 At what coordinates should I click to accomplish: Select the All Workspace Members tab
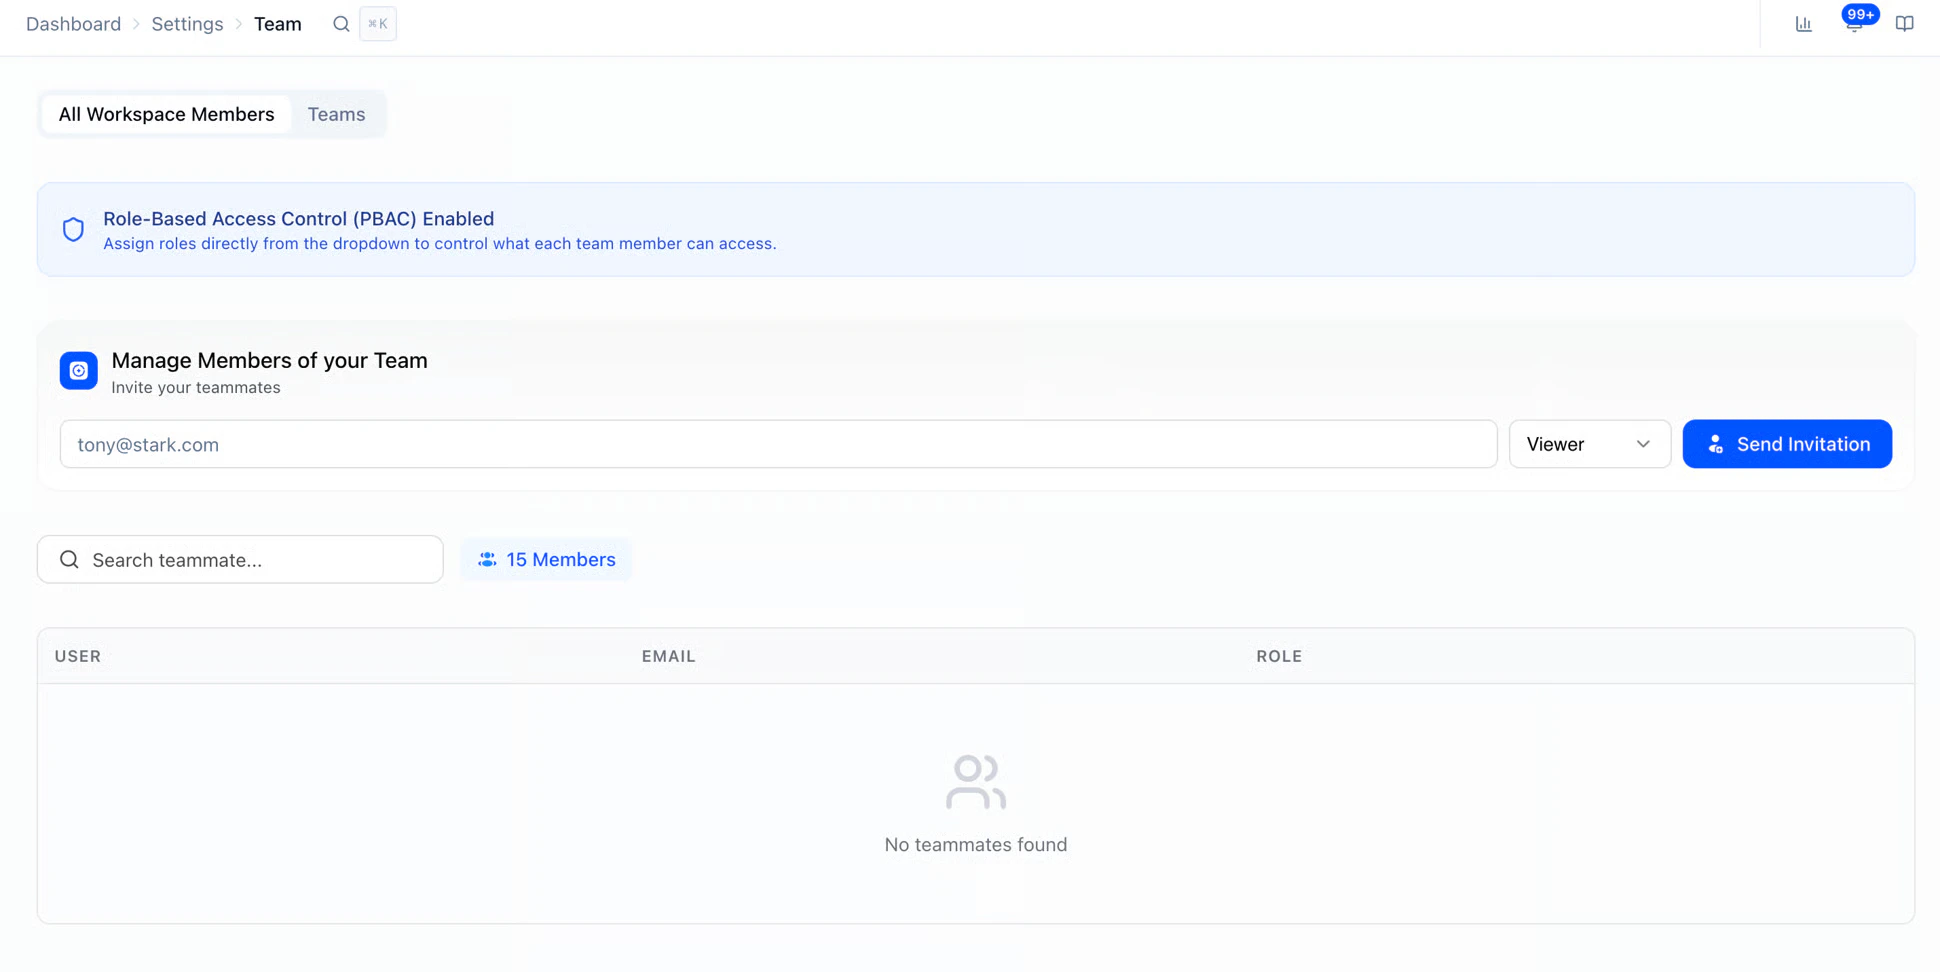click(x=166, y=114)
